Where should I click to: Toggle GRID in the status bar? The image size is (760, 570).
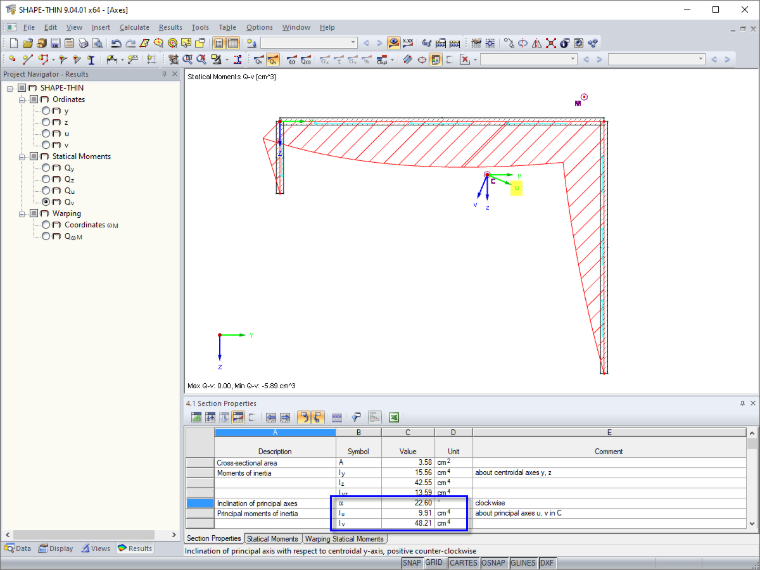(434, 563)
